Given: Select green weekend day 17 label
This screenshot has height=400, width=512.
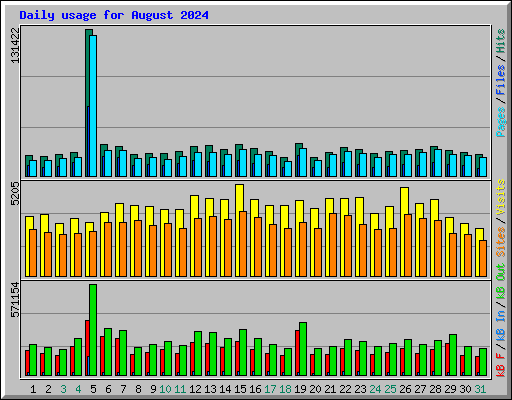Looking at the screenshot, I should click(x=270, y=389).
